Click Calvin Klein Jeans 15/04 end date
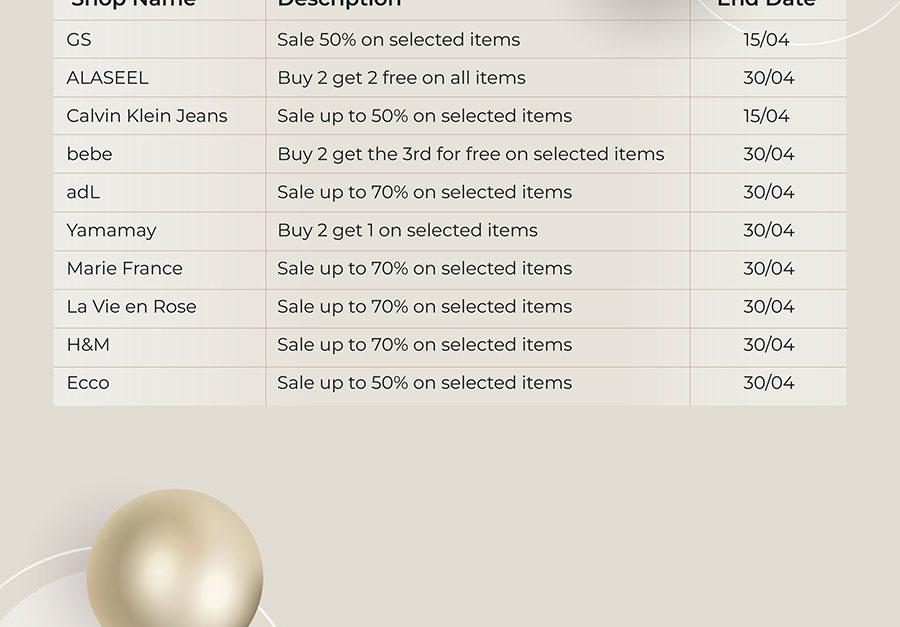Viewport: 900px width, 627px height. (766, 116)
